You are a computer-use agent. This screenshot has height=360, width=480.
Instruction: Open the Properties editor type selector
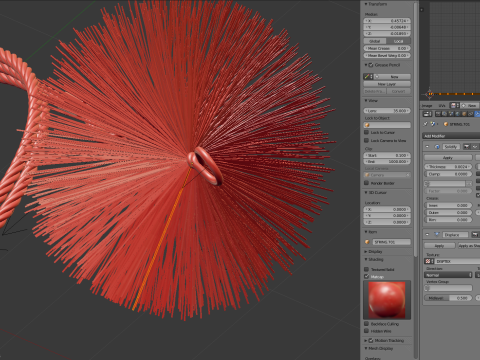point(428,114)
